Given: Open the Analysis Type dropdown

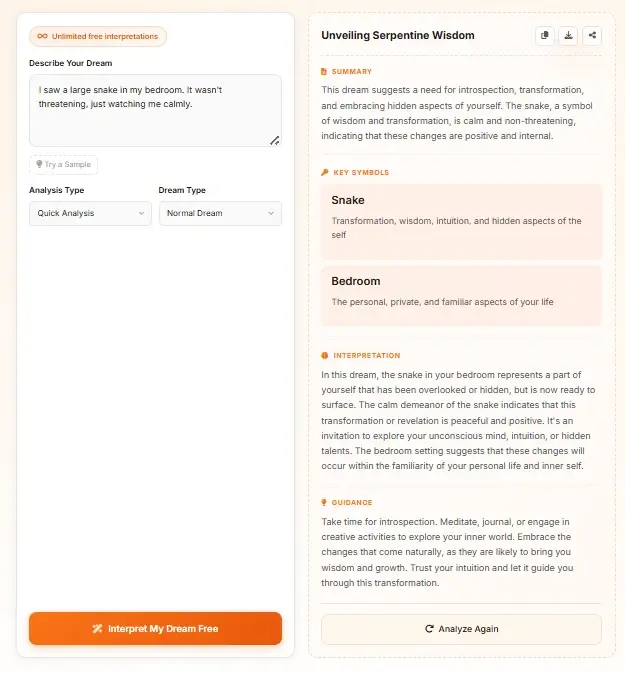Looking at the screenshot, I should pos(90,213).
